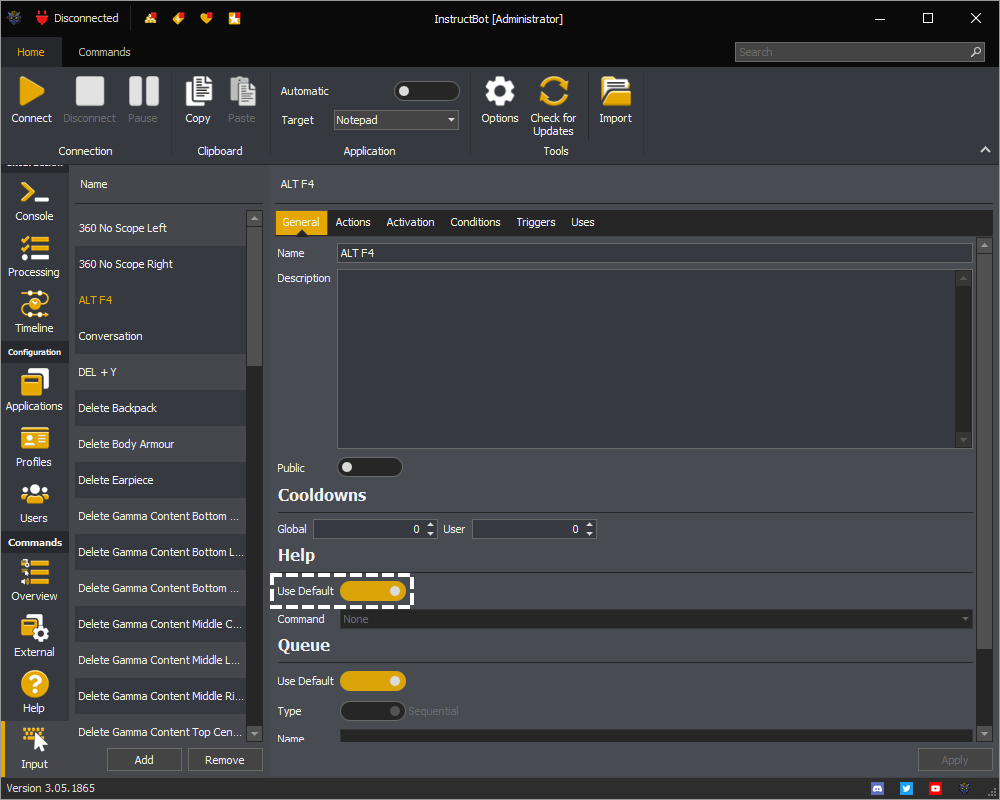Click the red Disconnected plug icon
The width and height of the screenshot is (1000, 800).
[x=42, y=18]
